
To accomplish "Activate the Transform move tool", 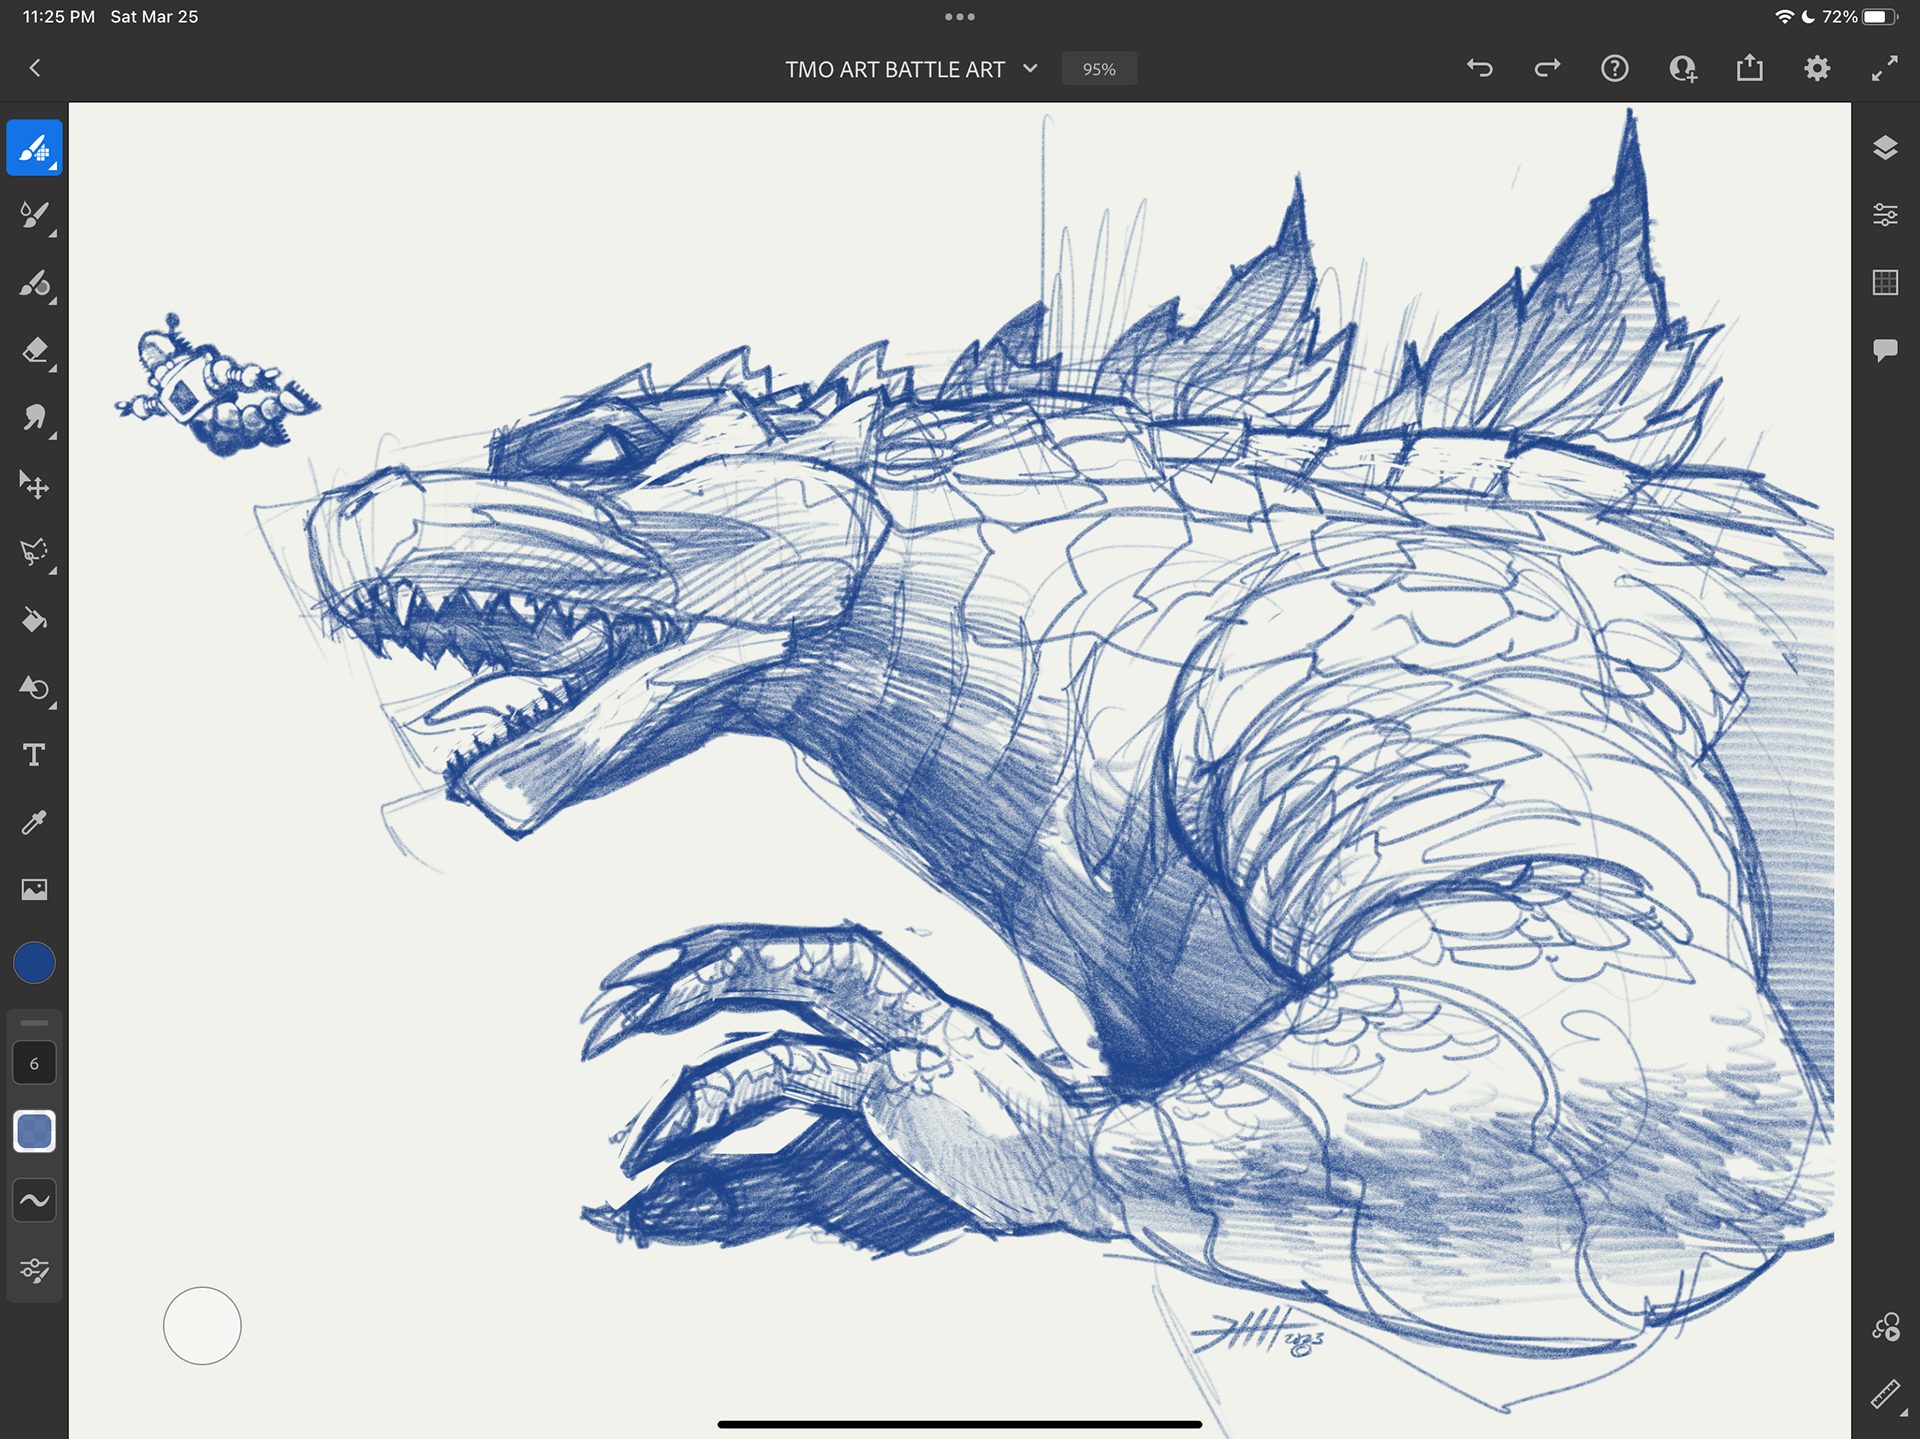I will (34, 485).
